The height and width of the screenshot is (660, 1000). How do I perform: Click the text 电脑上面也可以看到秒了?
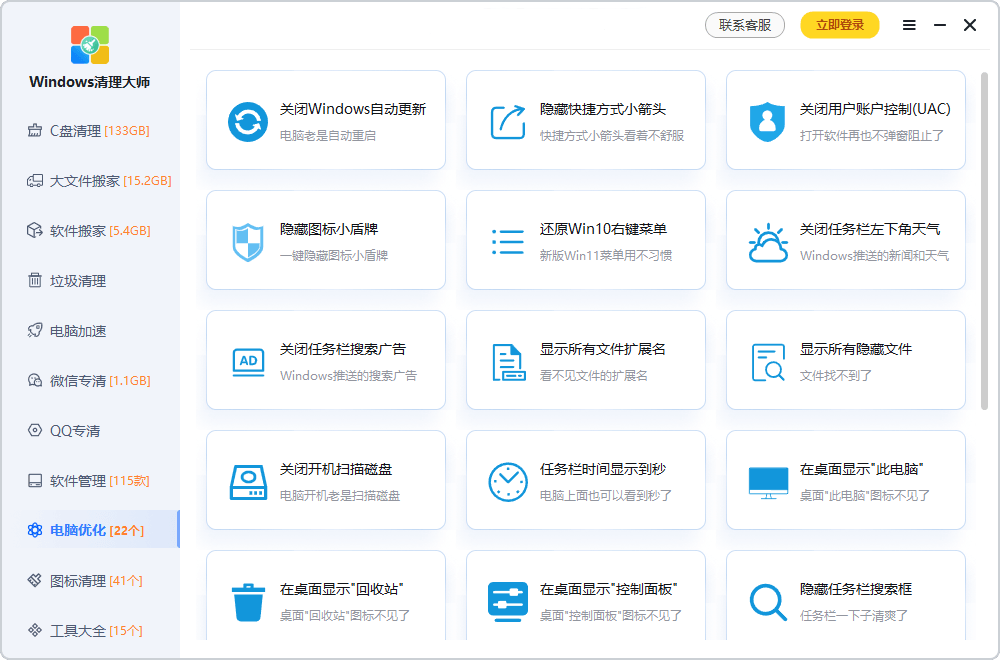tap(606, 495)
